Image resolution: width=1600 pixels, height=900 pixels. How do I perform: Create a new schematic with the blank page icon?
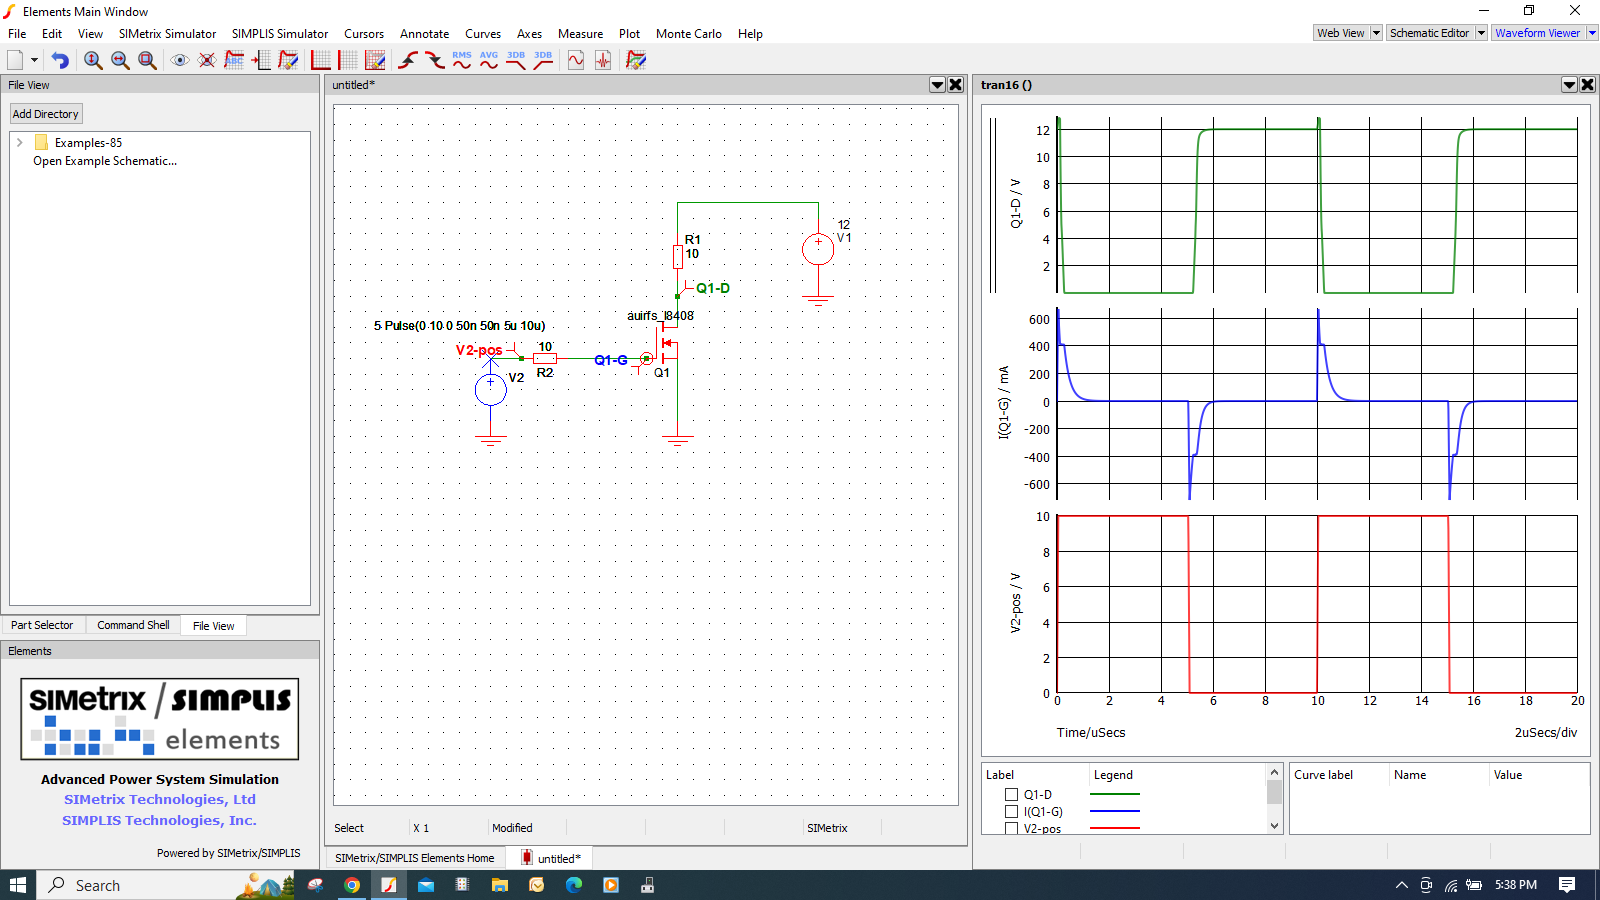pos(15,60)
